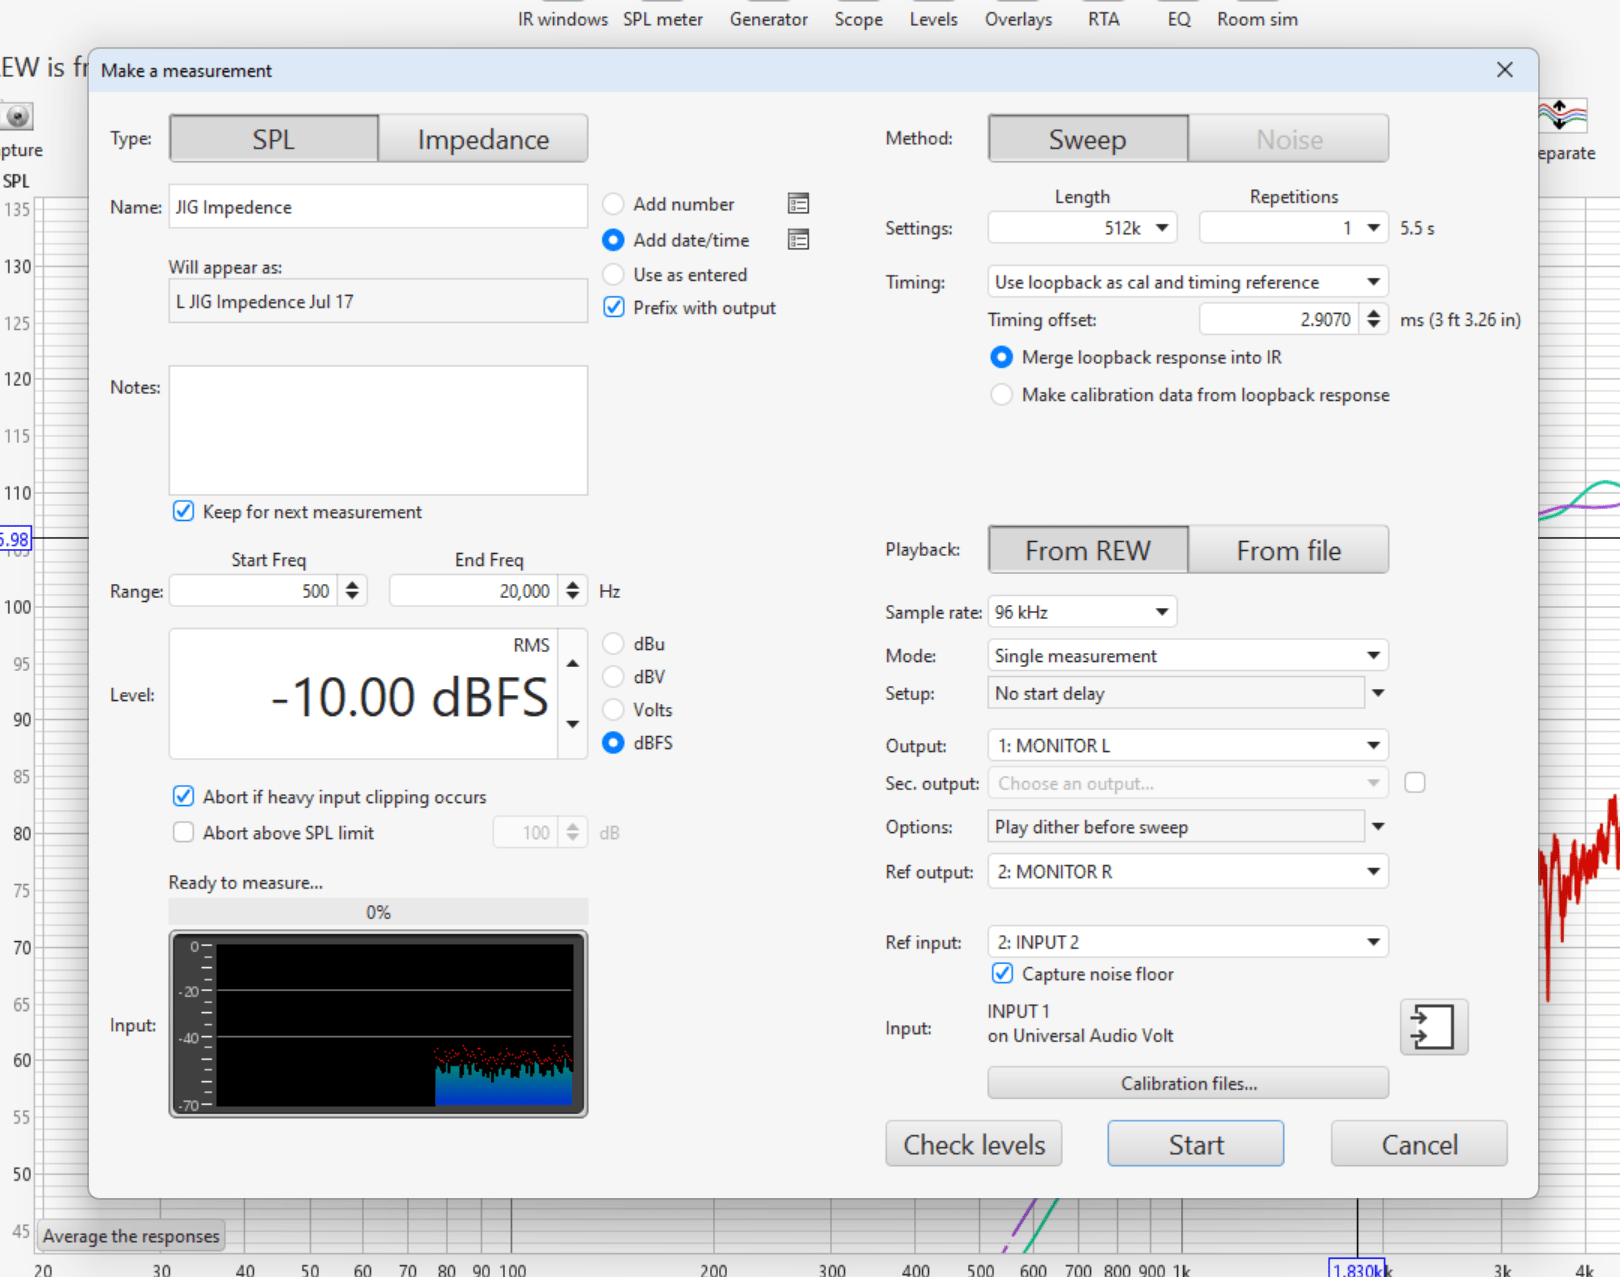The image size is (1620, 1277).
Task: Select Merge loopback response into IR
Action: coord(1001,357)
